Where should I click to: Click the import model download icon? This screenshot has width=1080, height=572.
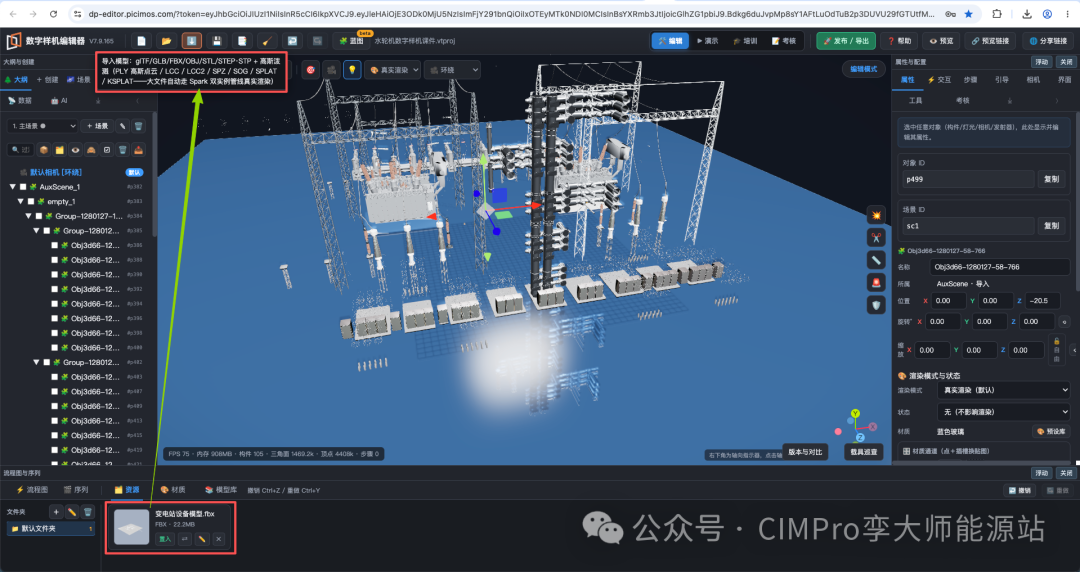tap(191, 41)
